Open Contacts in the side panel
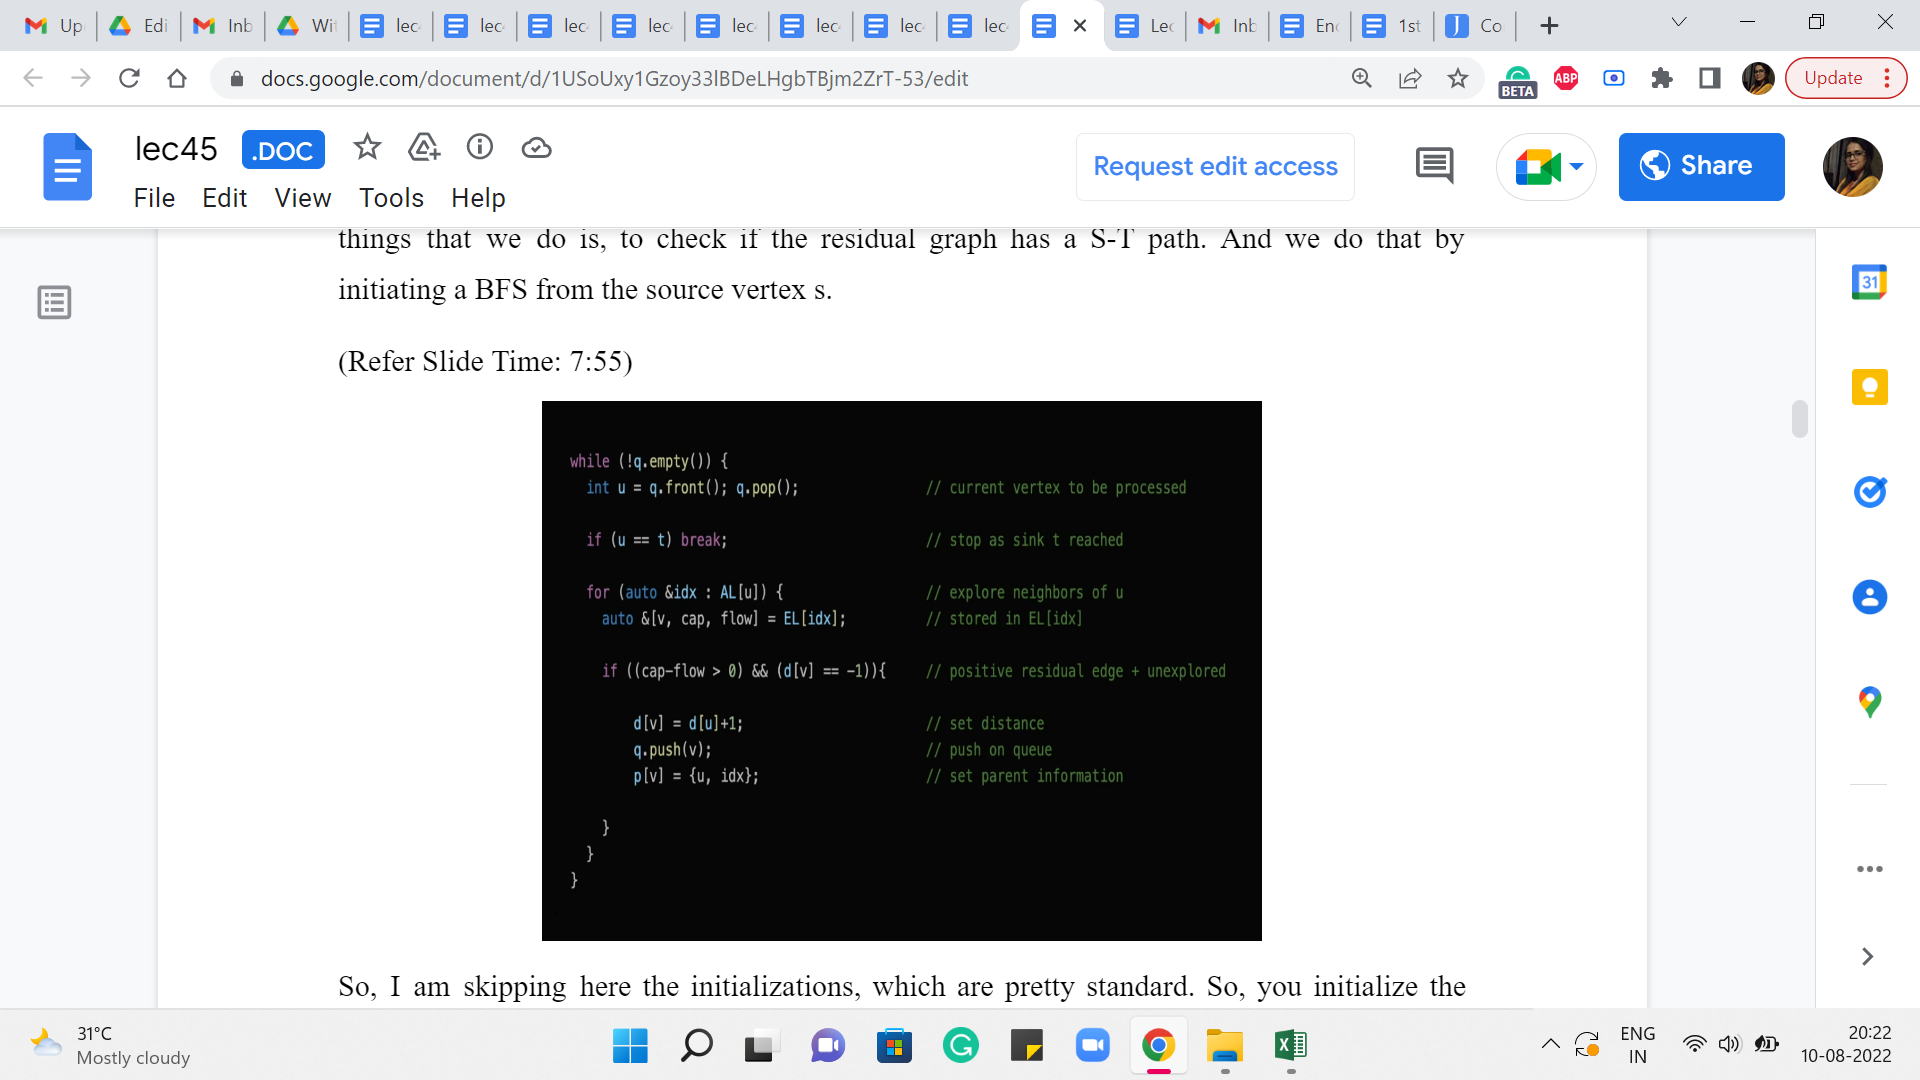Screen dimensions: 1920x1080 1869,597
